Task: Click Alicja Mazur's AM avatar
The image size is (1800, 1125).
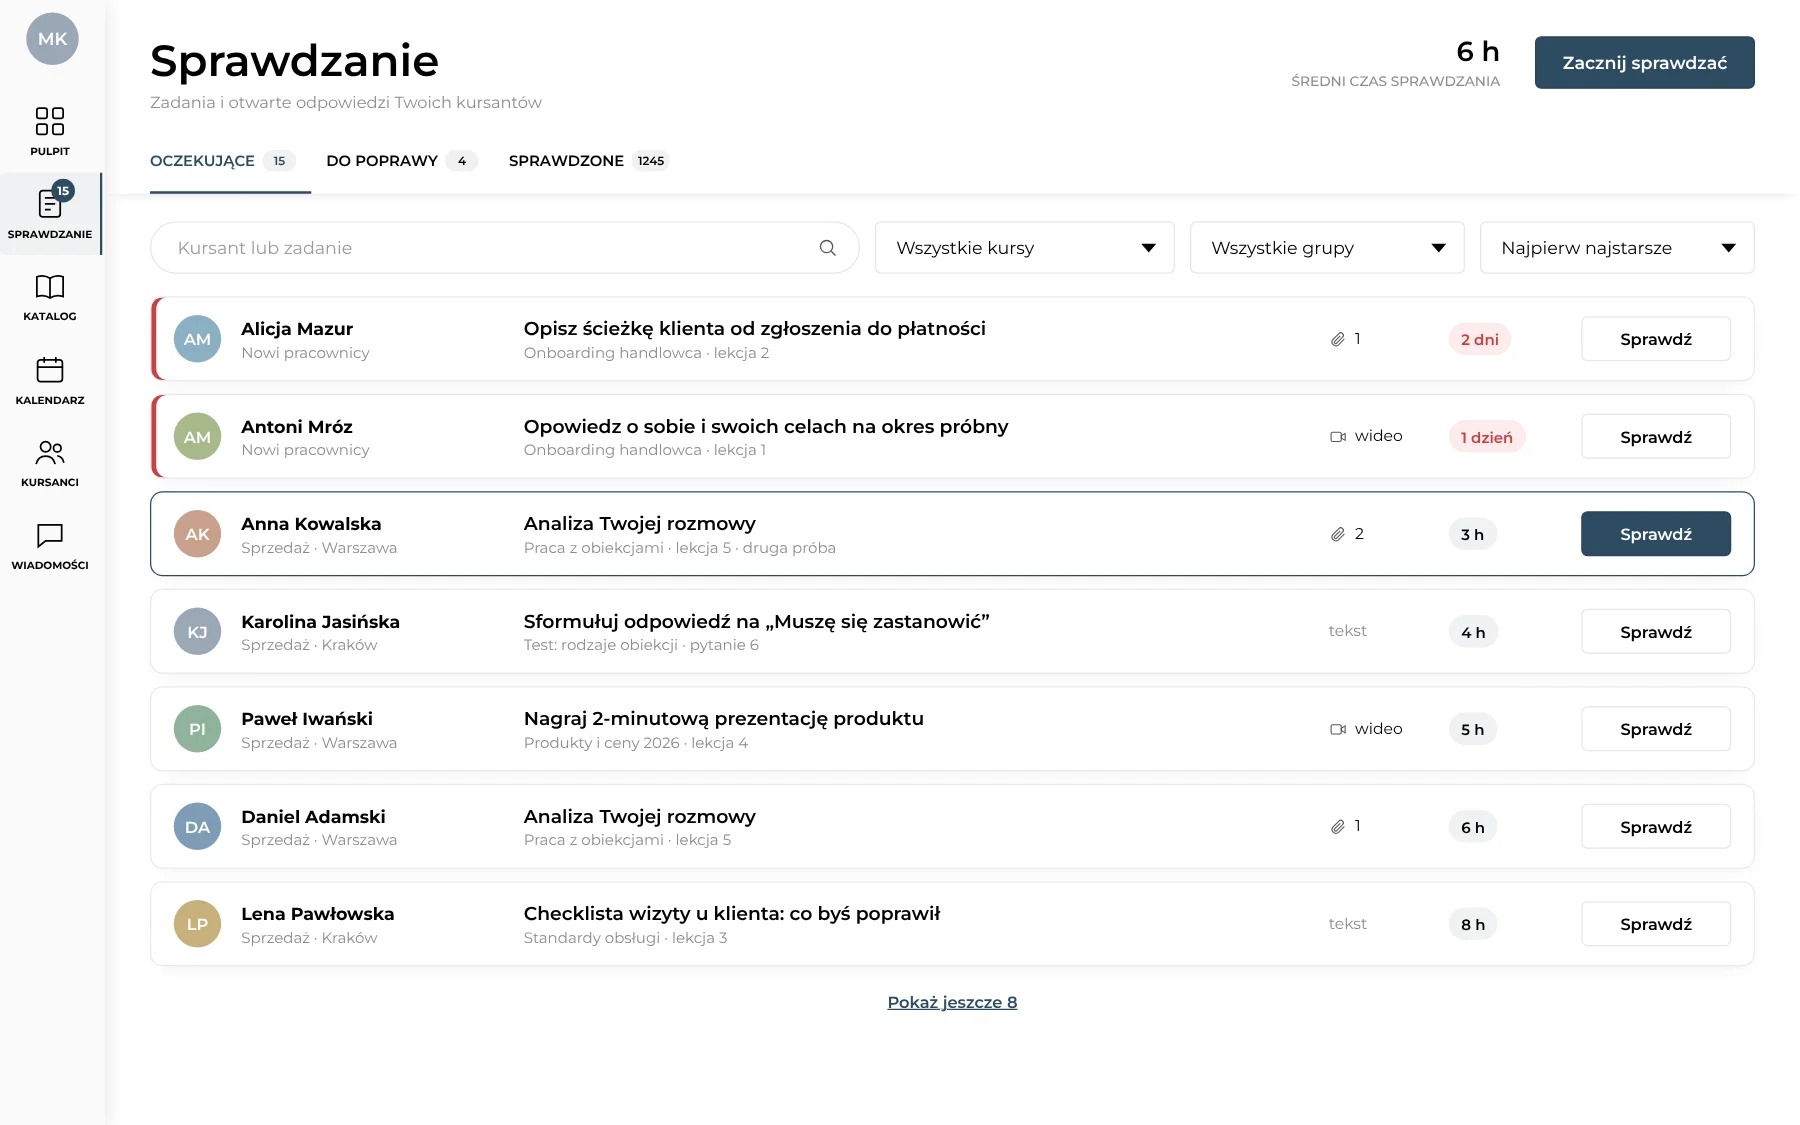Action: 197,339
